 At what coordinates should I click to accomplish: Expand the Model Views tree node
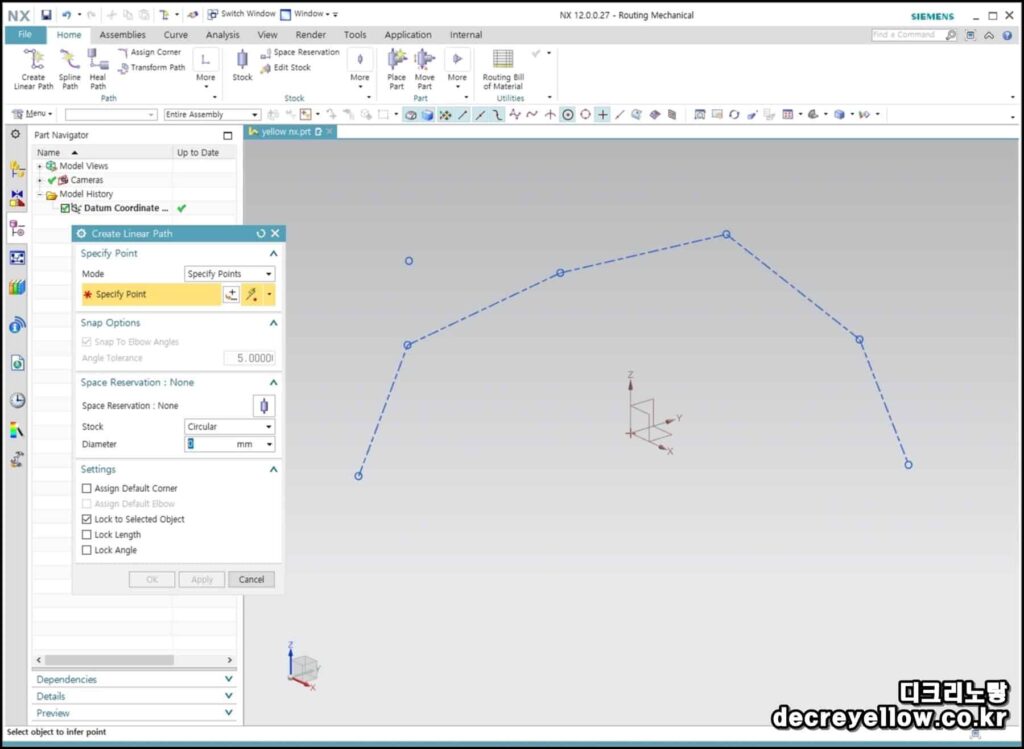pyautogui.click(x=40, y=167)
